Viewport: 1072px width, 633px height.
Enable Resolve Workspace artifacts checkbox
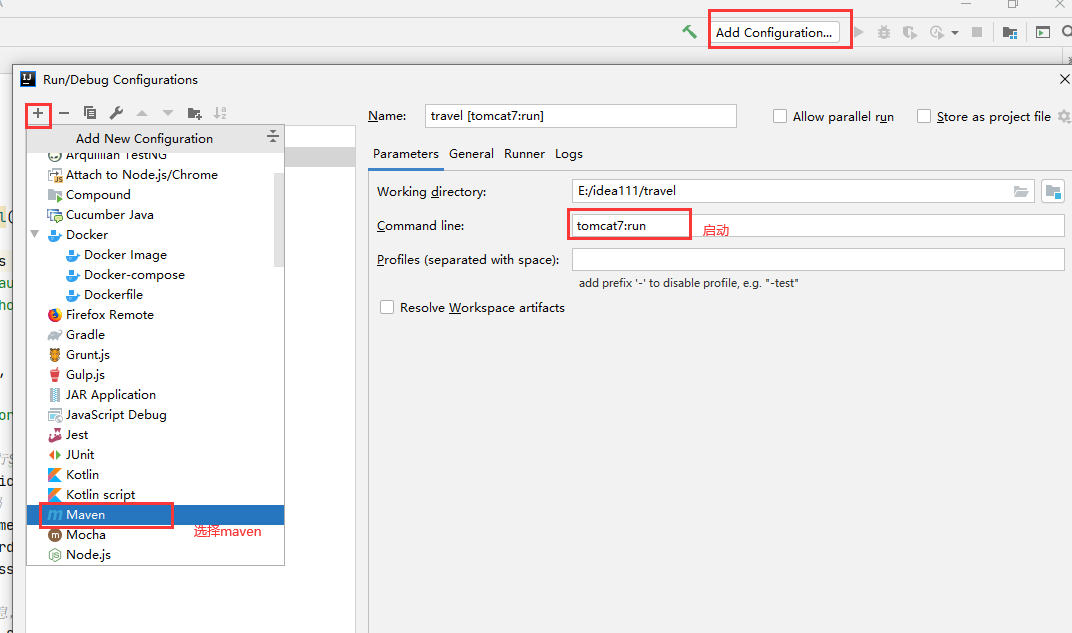click(387, 308)
